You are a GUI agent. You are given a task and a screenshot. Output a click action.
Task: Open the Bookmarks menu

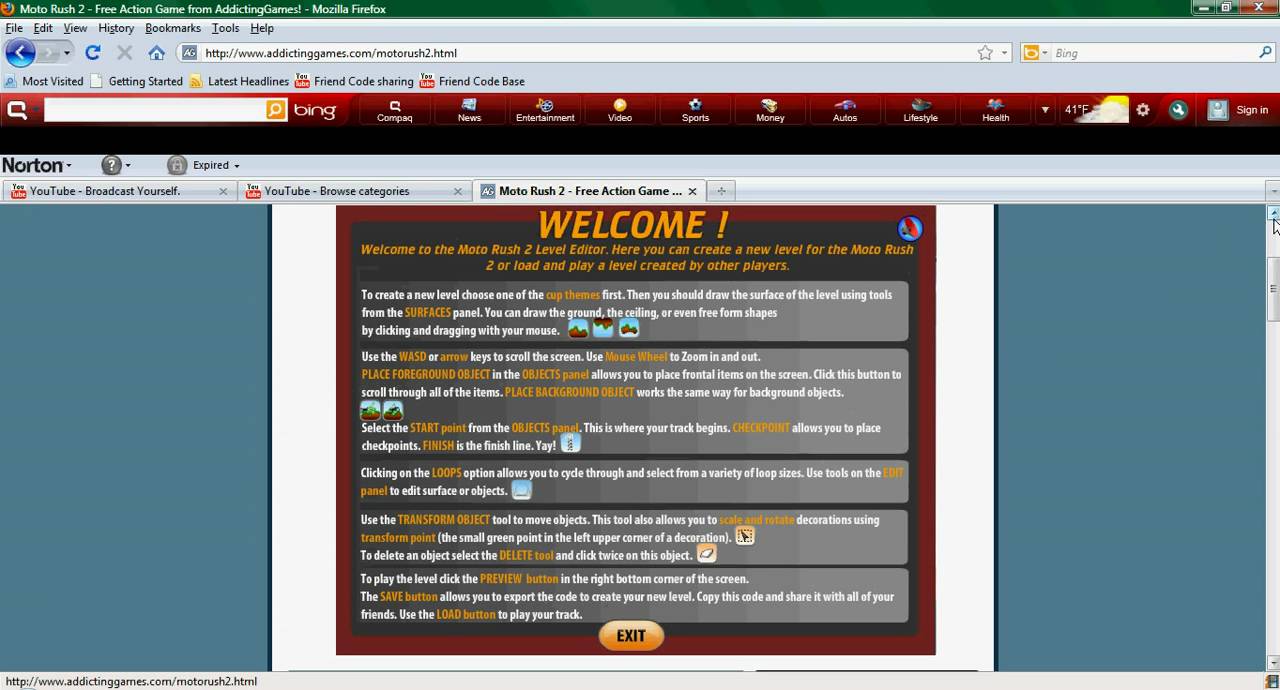point(173,28)
